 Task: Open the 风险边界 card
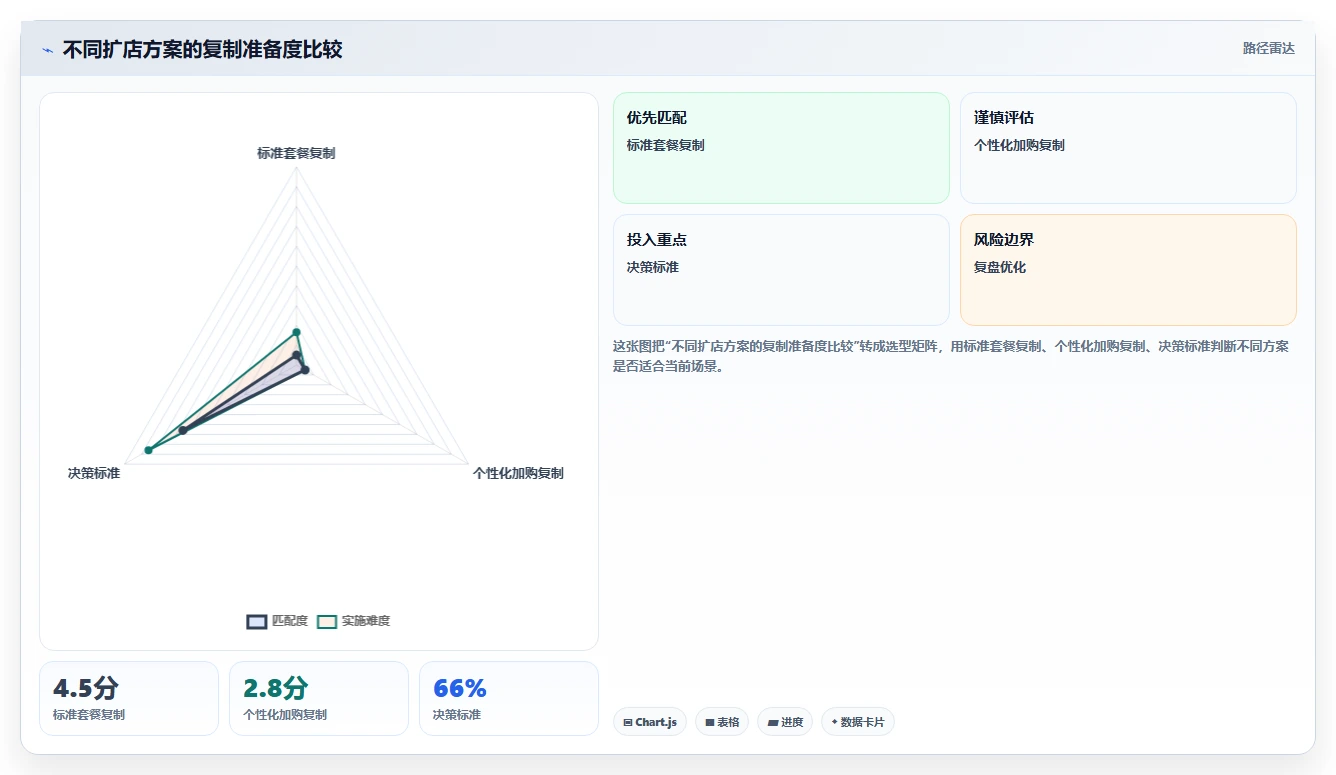[x=1128, y=270]
